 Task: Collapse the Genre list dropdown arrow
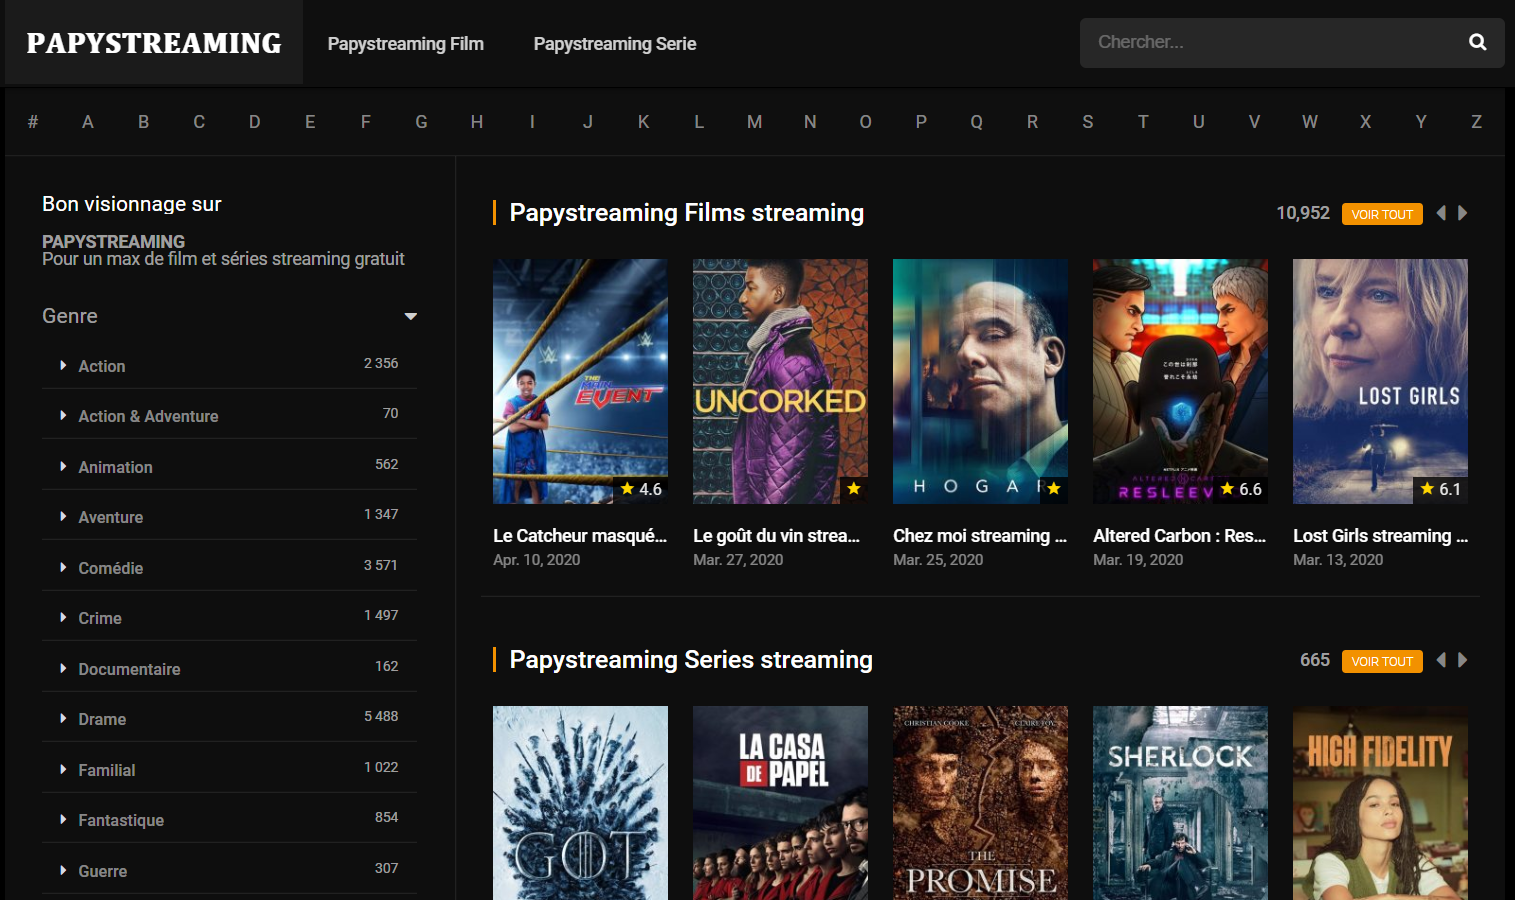pyautogui.click(x=410, y=316)
